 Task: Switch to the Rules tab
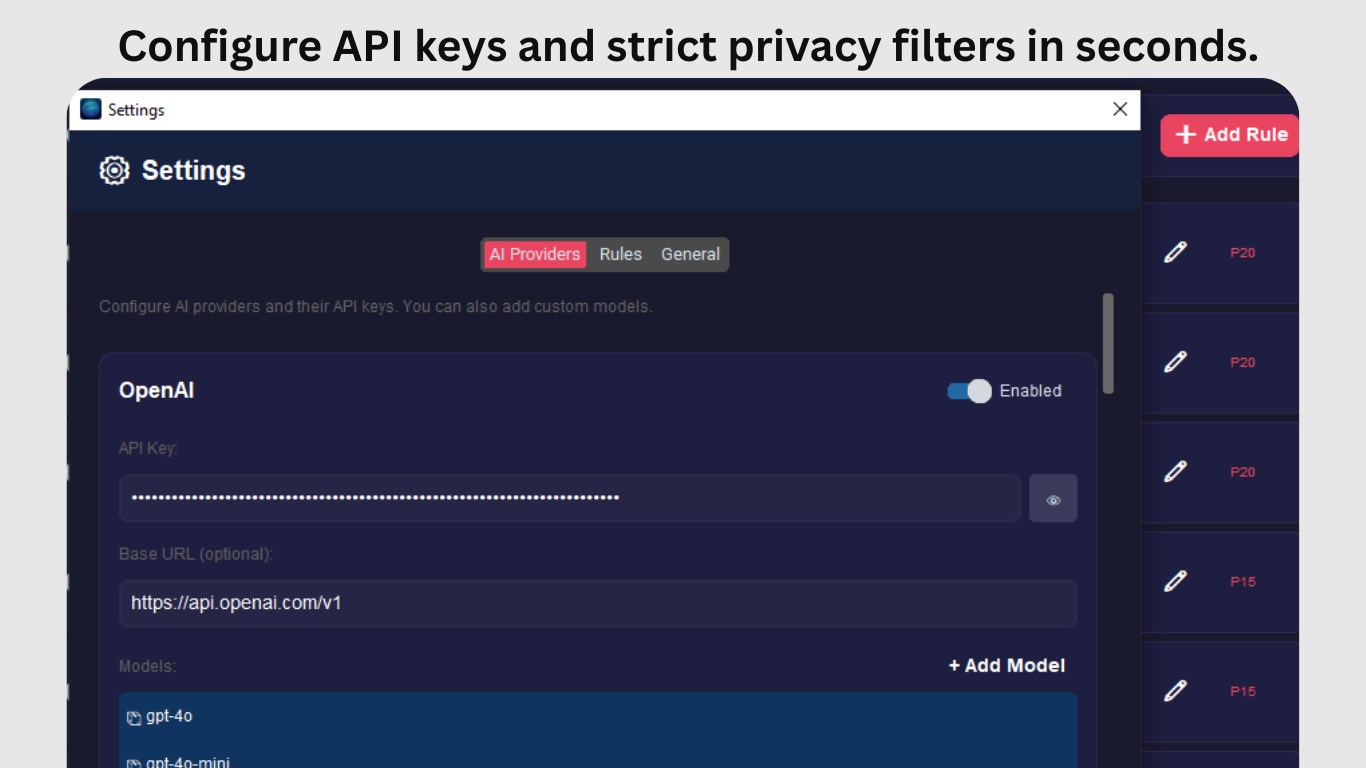point(620,254)
